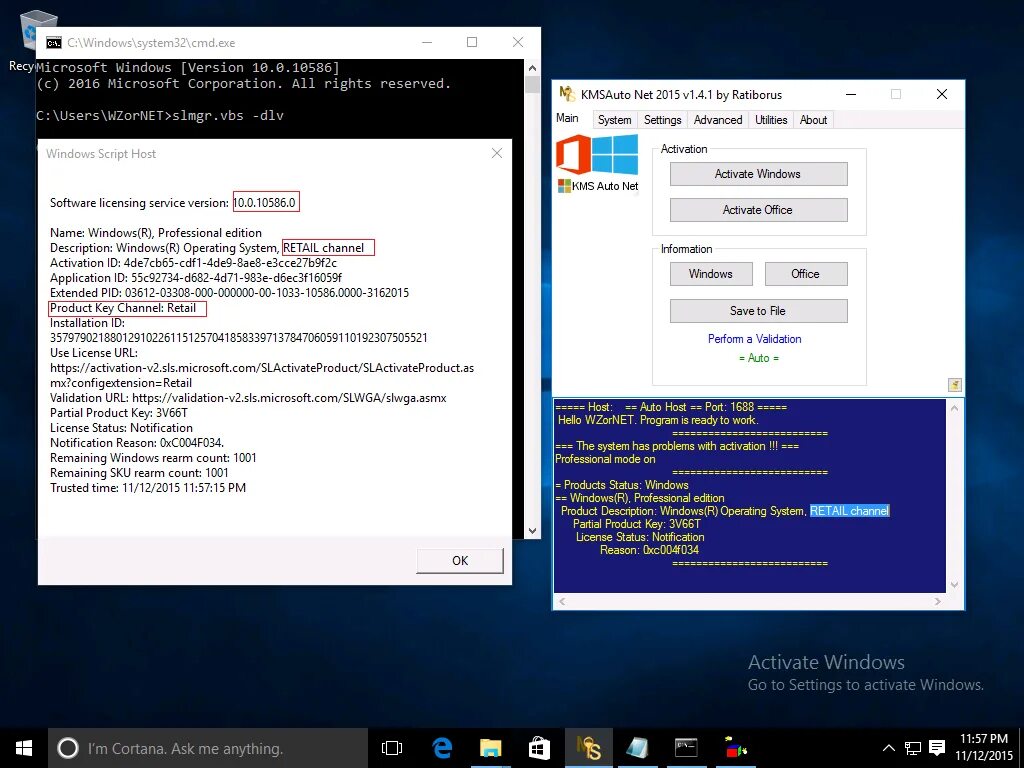Click 'Remaining Windows rearm count: 1001'
The width and height of the screenshot is (1024, 768).
153,458
